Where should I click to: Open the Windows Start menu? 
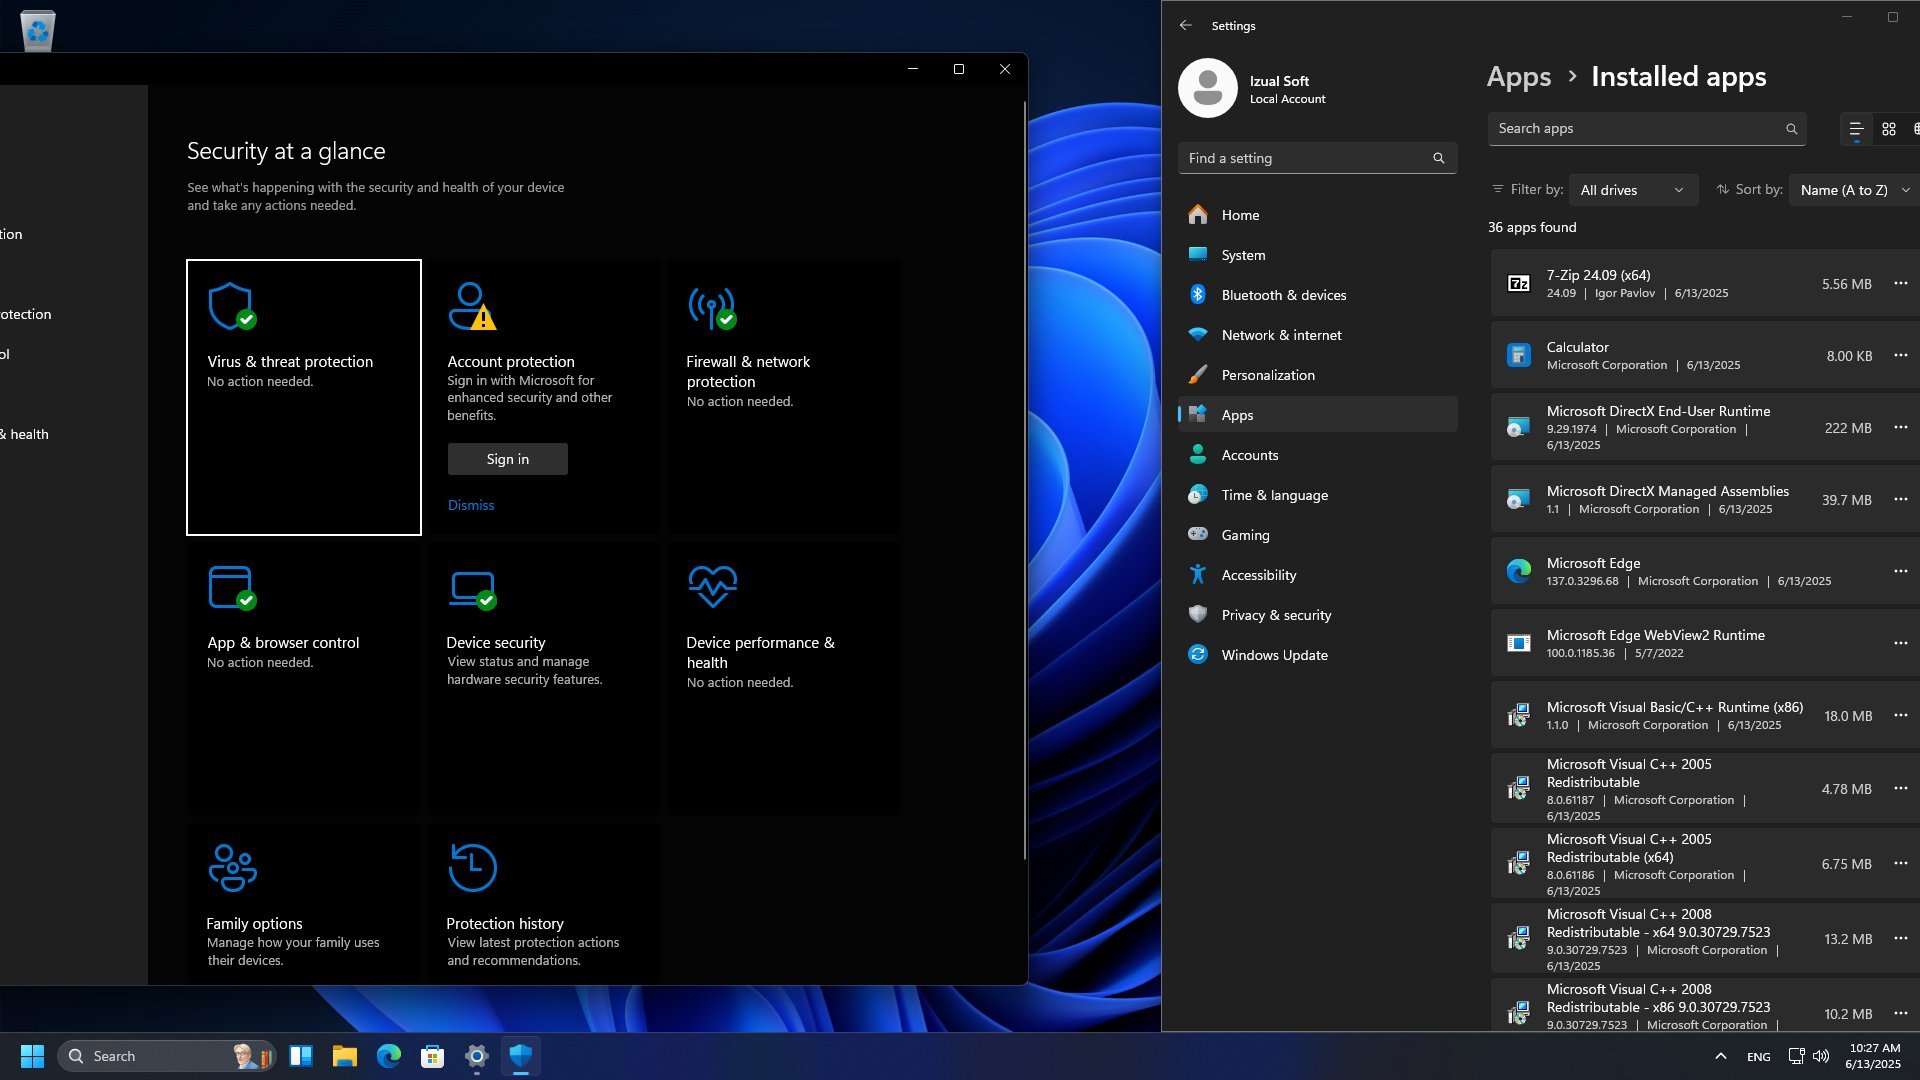point(32,1056)
